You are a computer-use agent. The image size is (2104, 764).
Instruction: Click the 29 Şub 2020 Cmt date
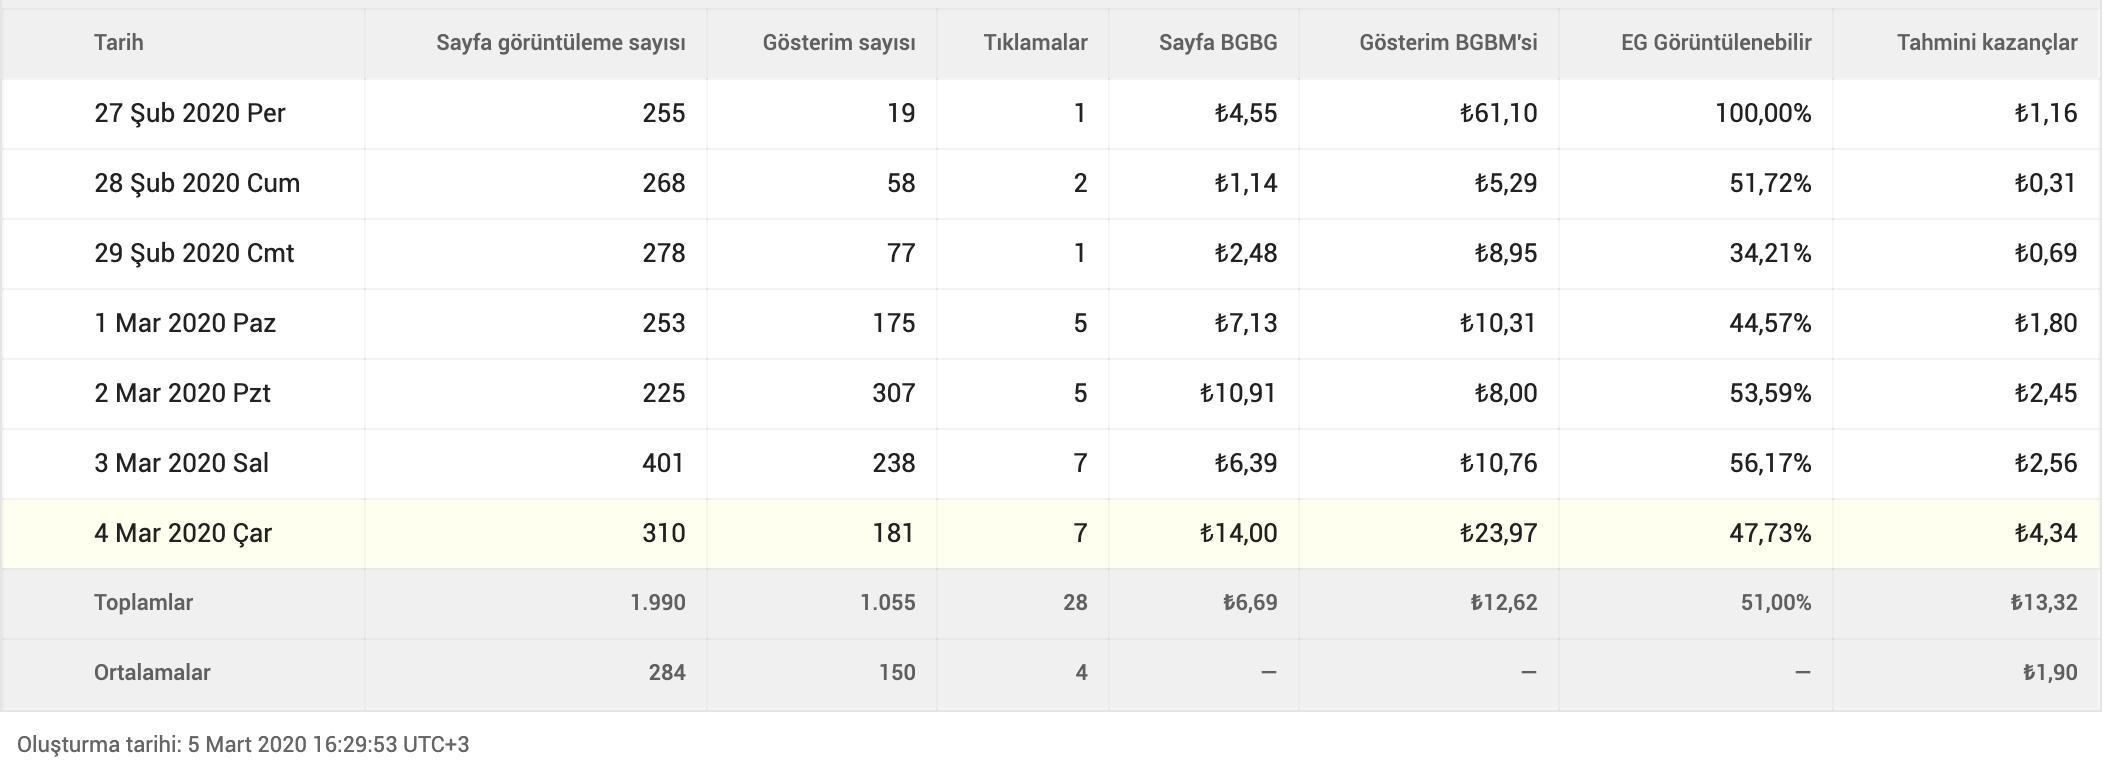pyautogui.click(x=194, y=253)
